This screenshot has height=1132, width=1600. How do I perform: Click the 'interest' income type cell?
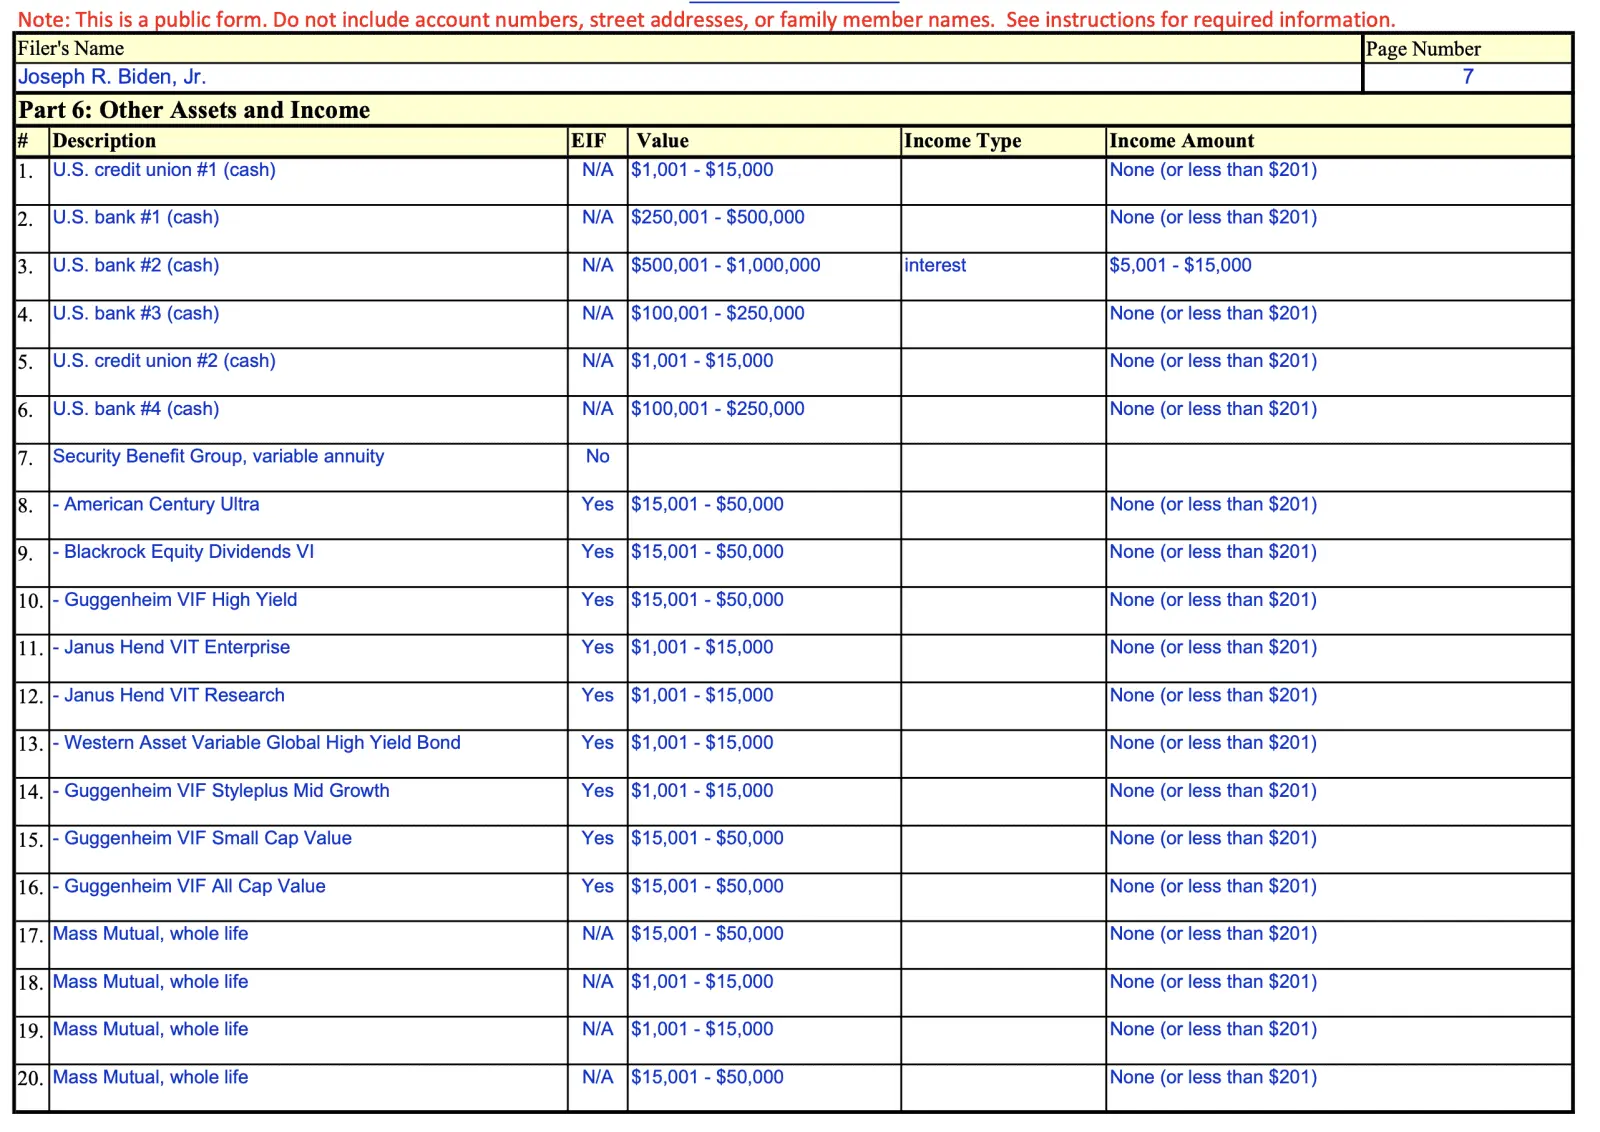pyautogui.click(x=935, y=266)
